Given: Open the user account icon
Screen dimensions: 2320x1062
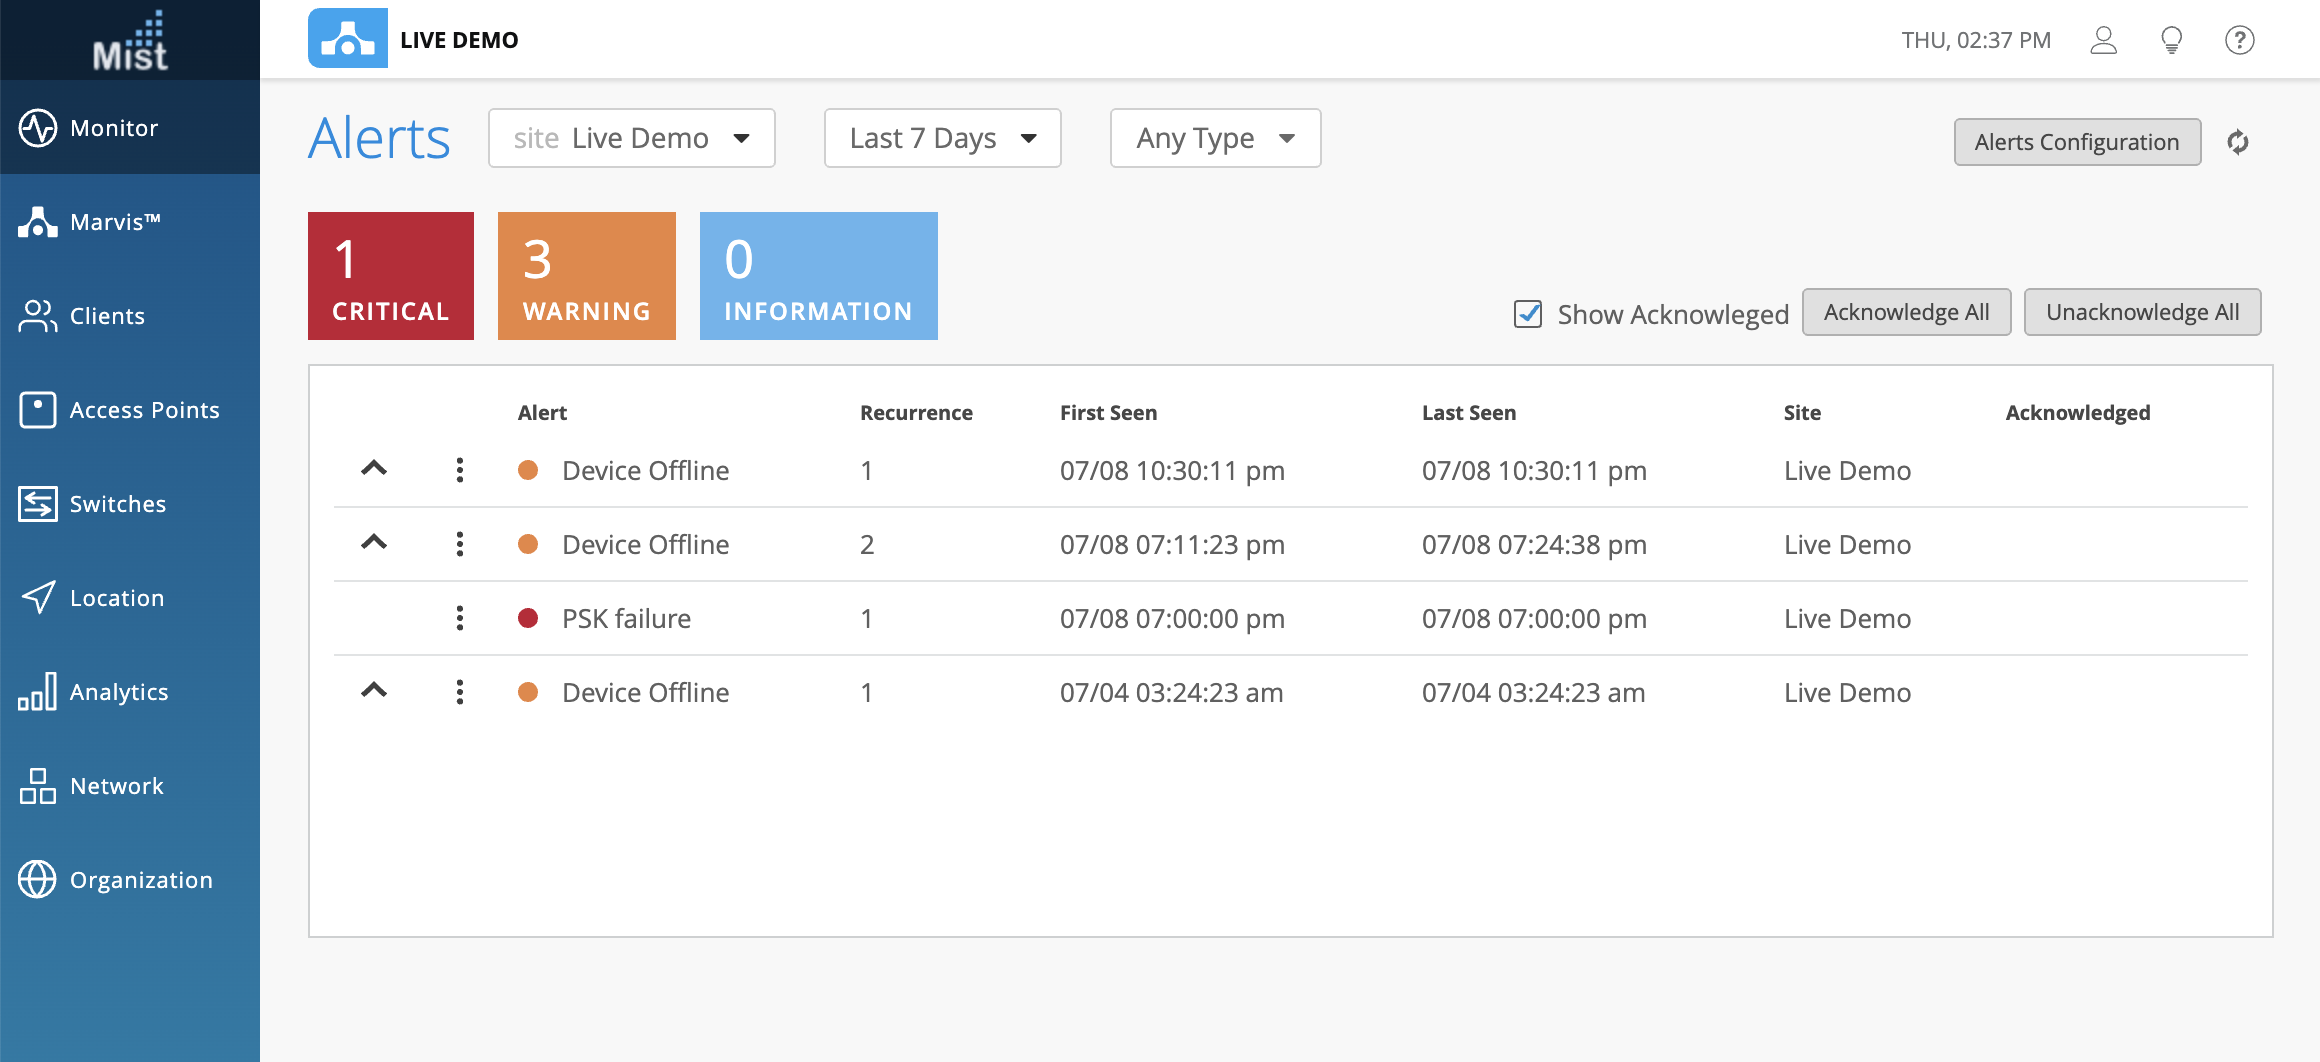Looking at the screenshot, I should [2104, 40].
